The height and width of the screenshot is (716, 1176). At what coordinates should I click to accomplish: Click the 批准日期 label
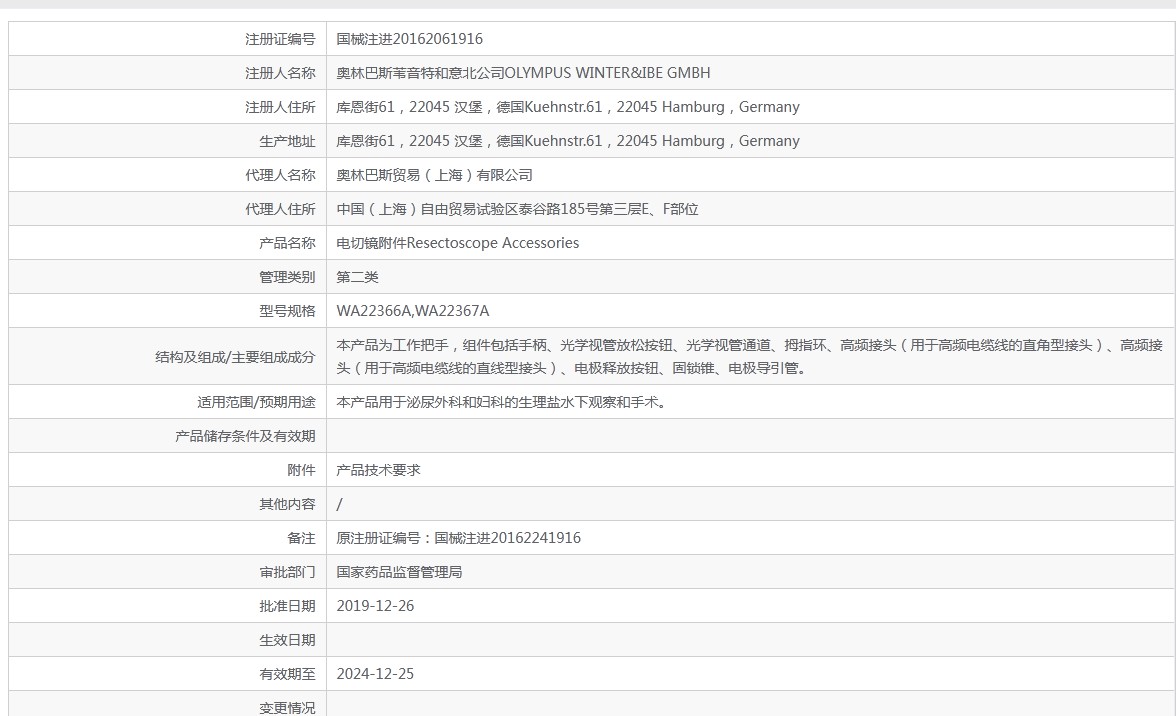coord(287,606)
